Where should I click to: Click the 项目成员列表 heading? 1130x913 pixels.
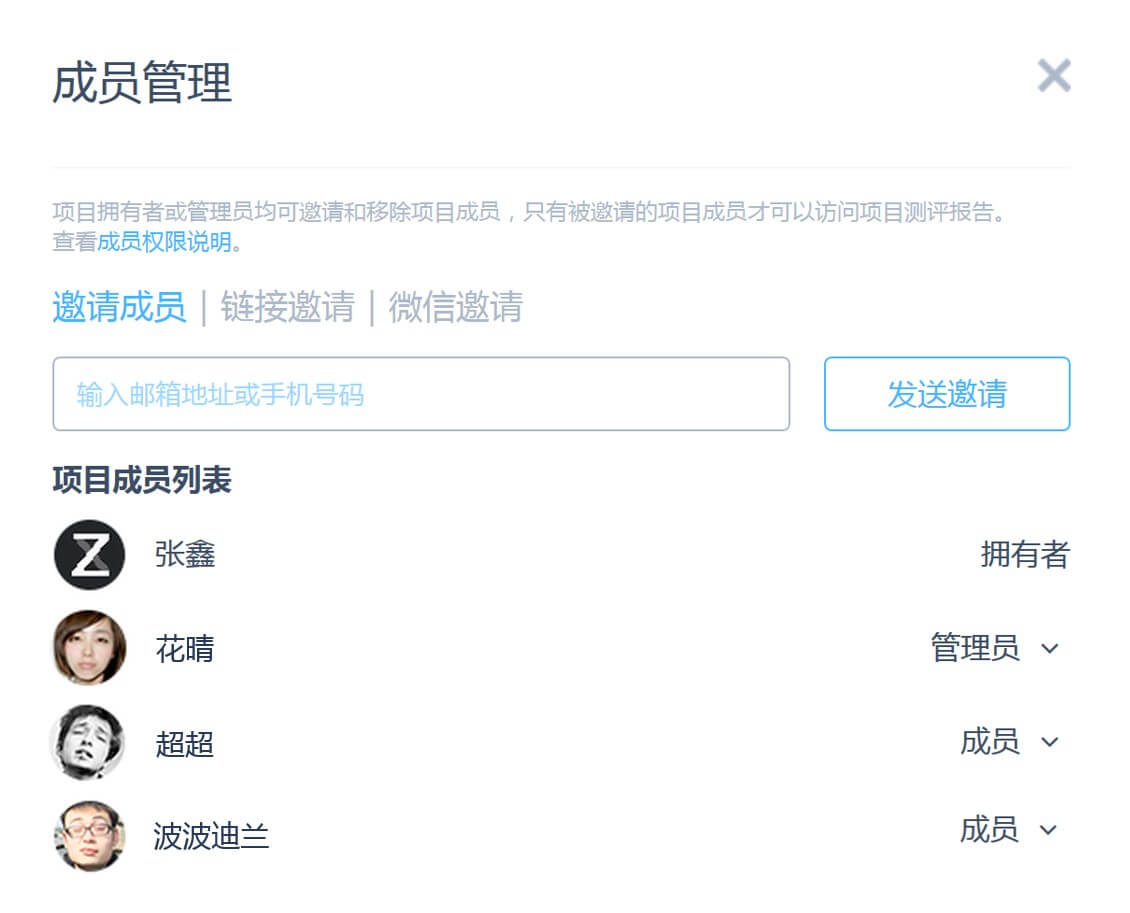coord(142,481)
